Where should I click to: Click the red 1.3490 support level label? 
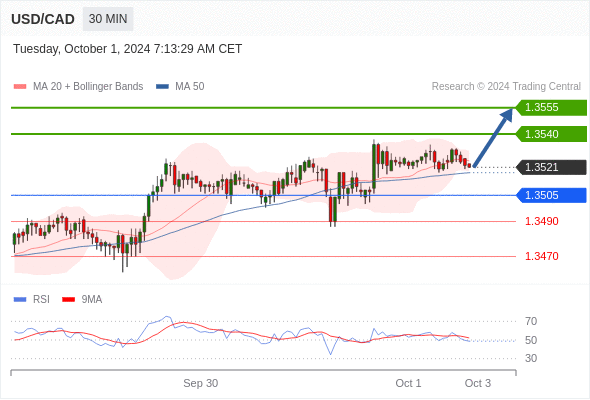[541, 221]
